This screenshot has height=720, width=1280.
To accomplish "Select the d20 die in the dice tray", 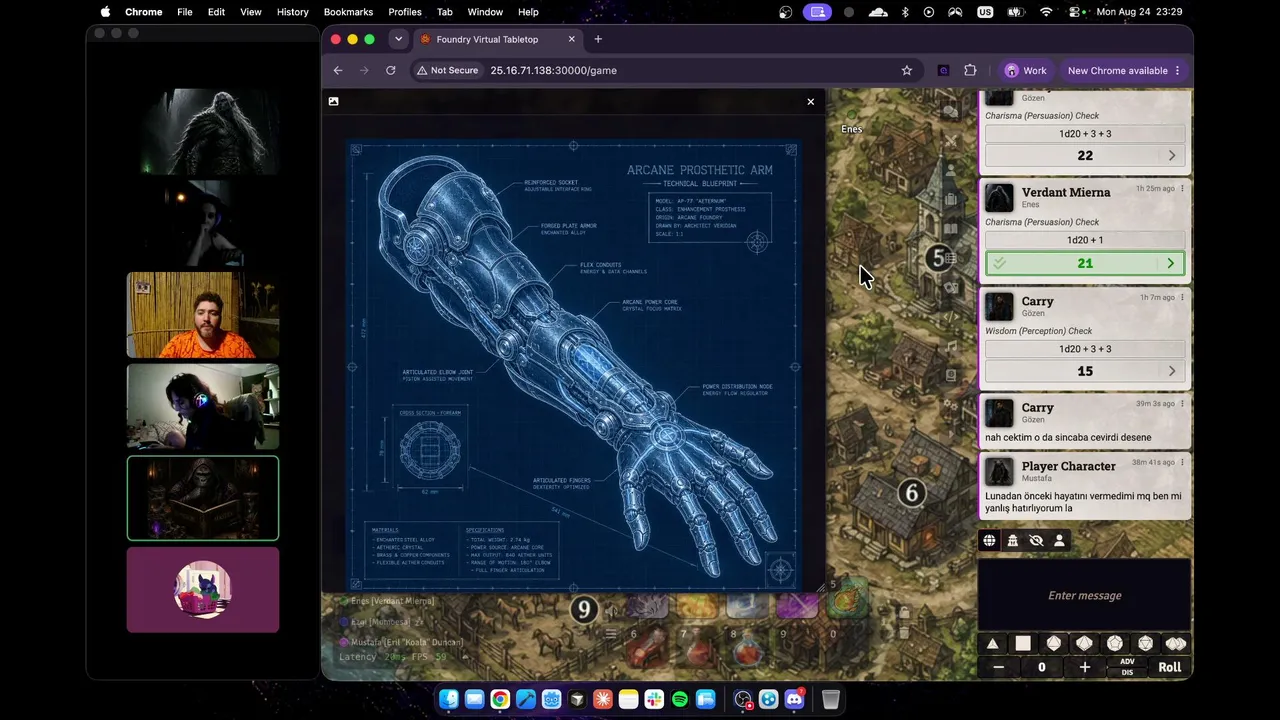I will click(x=1145, y=644).
